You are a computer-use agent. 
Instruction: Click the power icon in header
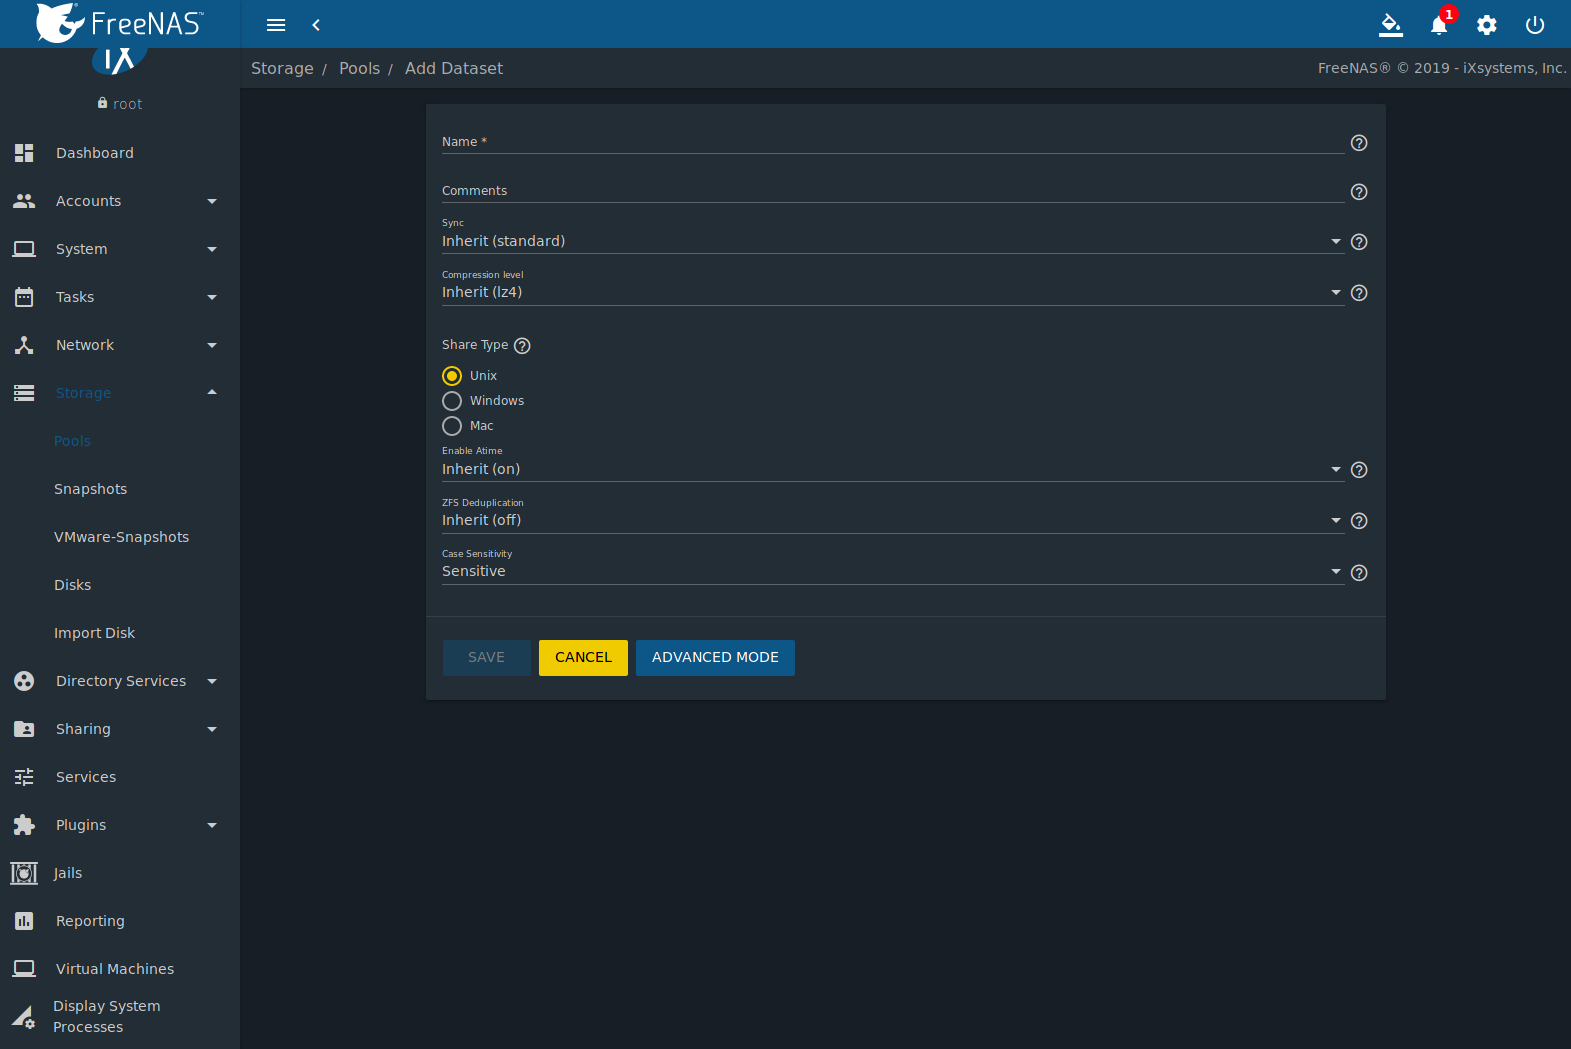tap(1535, 25)
